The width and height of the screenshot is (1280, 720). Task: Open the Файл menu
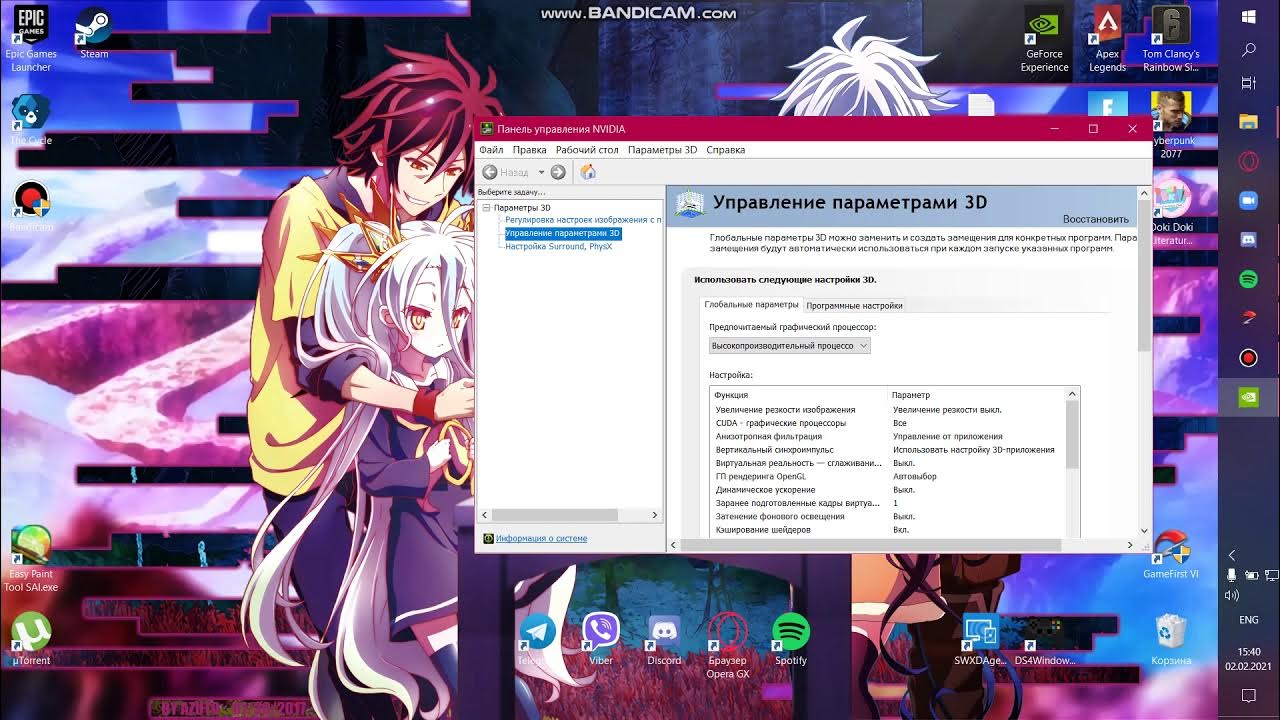491,150
